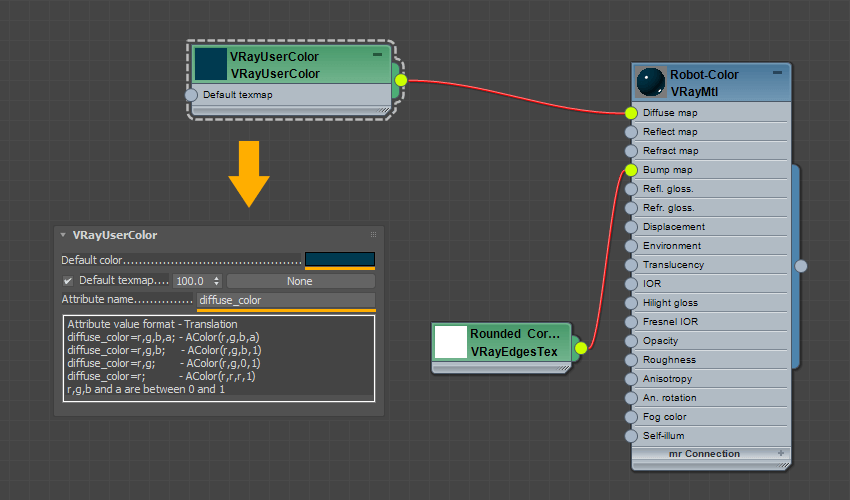Click the Environment input socket
The height and width of the screenshot is (500, 850).
pyautogui.click(x=631, y=246)
